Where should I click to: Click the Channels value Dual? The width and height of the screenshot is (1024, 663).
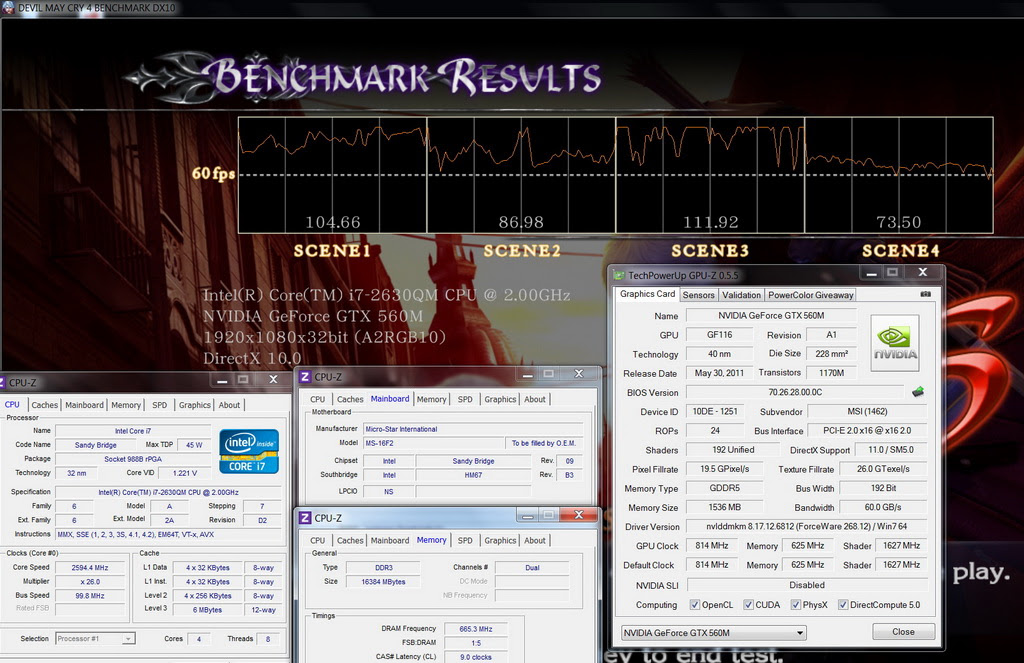[x=532, y=568]
